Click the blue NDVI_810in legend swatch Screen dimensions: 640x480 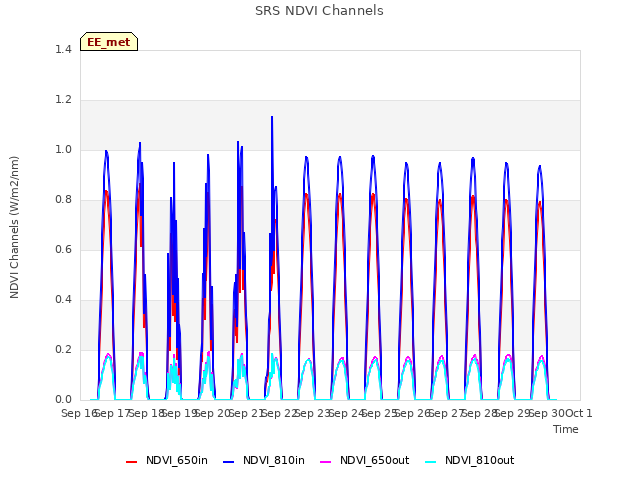tap(229, 462)
